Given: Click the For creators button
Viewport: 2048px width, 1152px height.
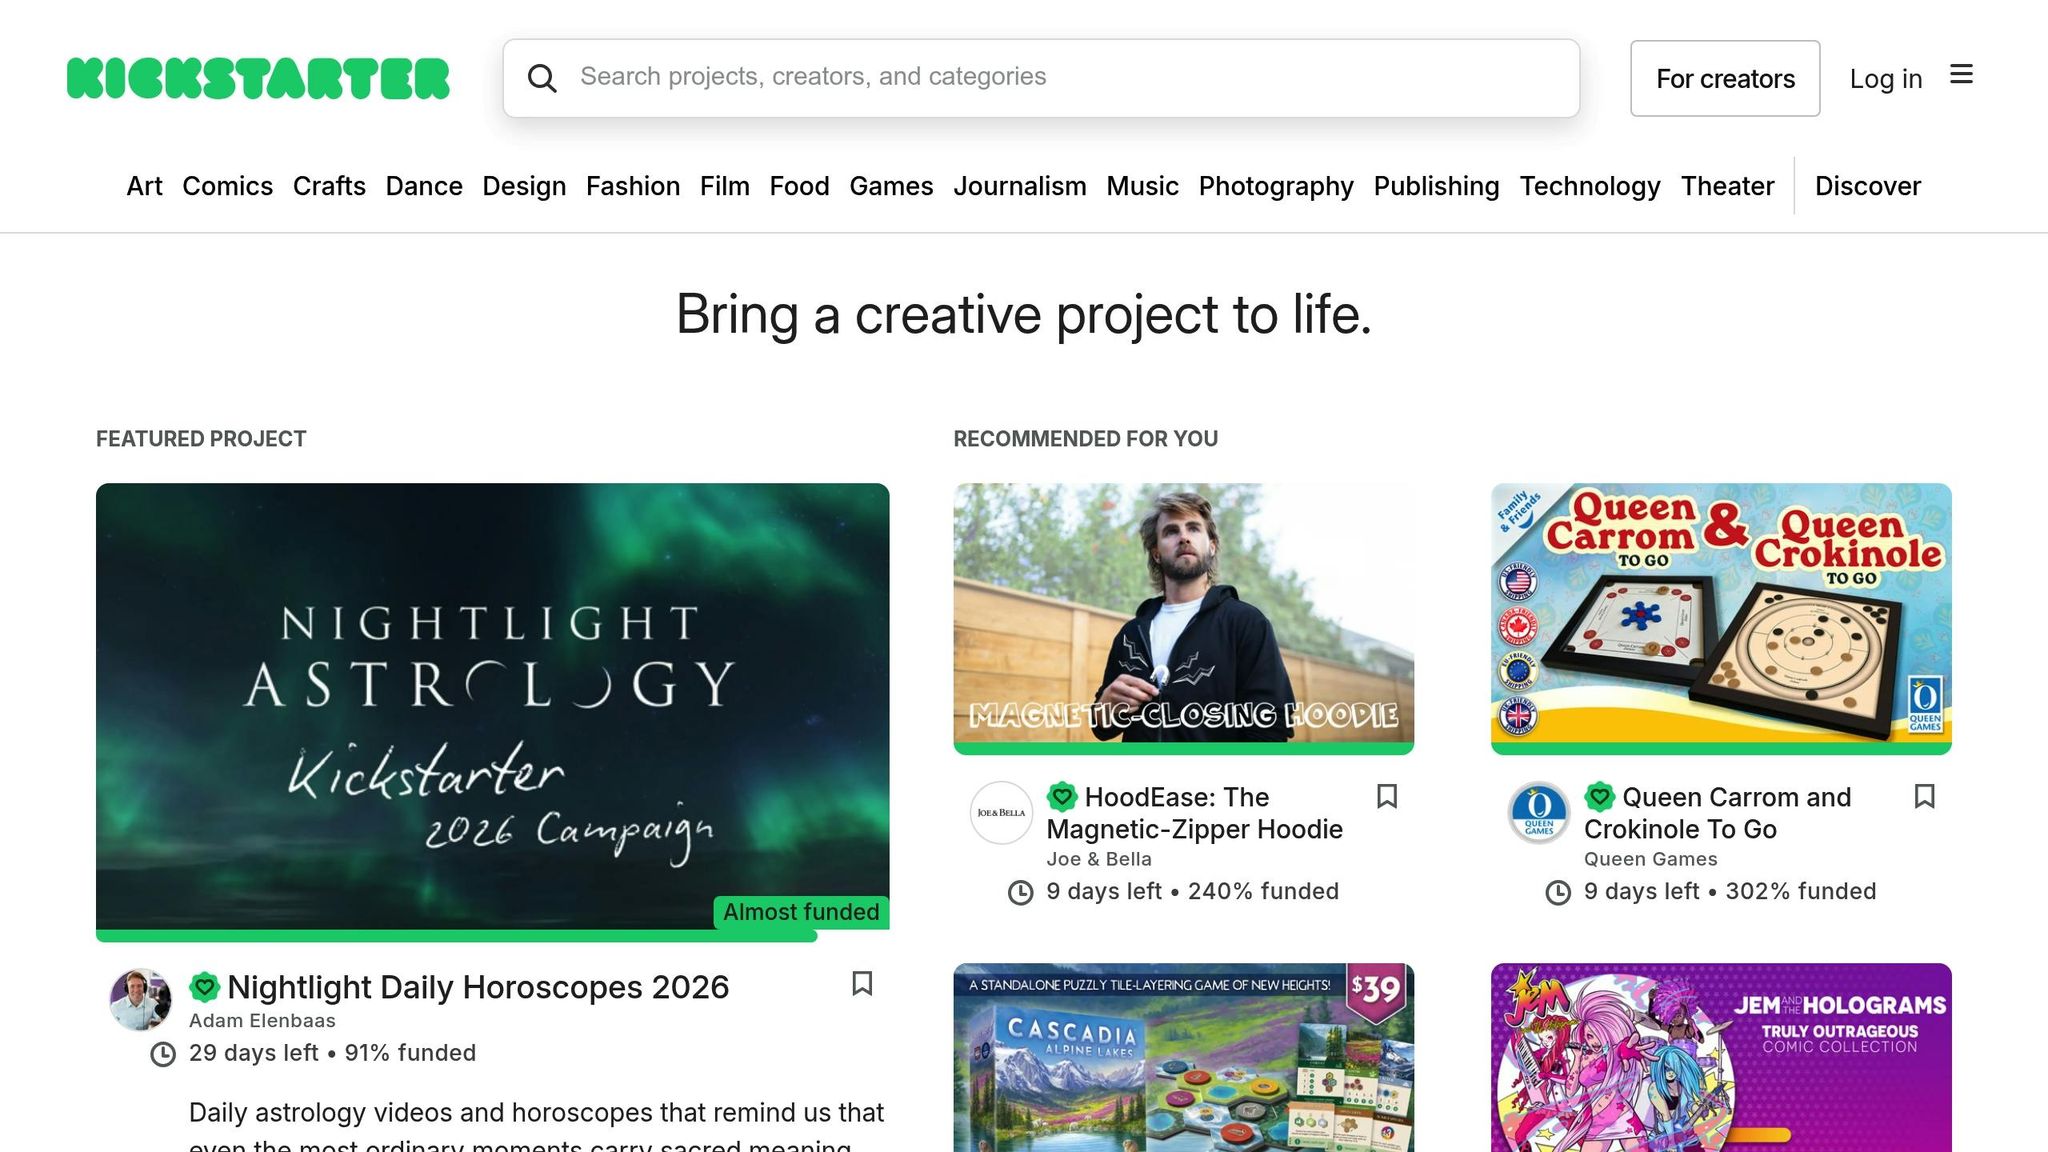Looking at the screenshot, I should pyautogui.click(x=1725, y=78).
